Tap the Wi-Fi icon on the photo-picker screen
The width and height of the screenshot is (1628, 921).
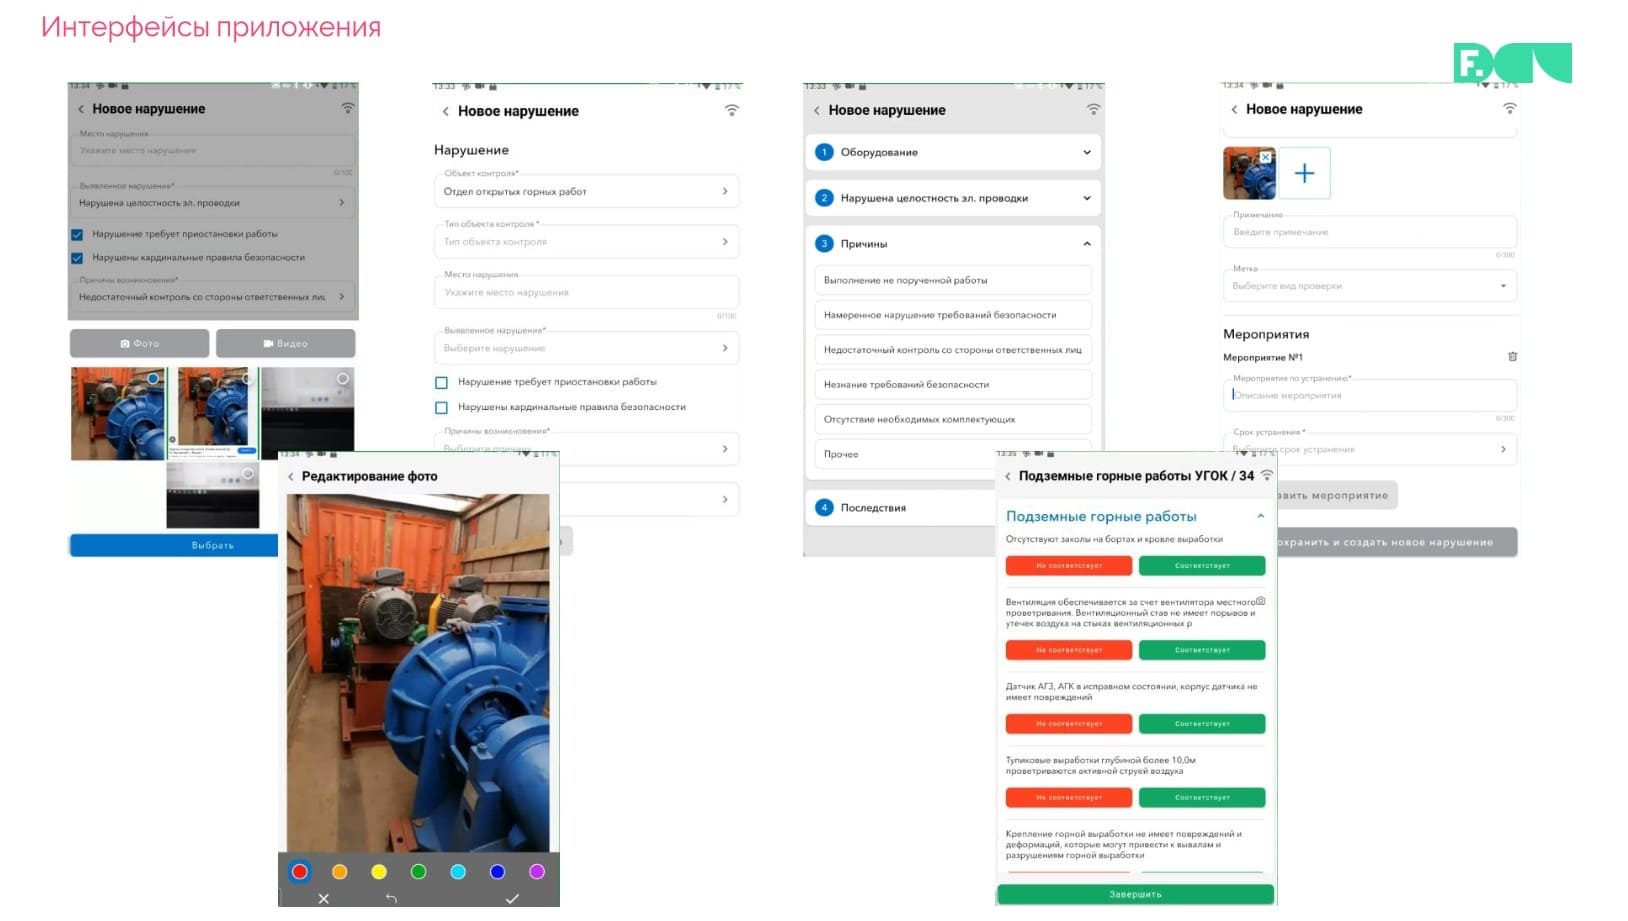[348, 108]
